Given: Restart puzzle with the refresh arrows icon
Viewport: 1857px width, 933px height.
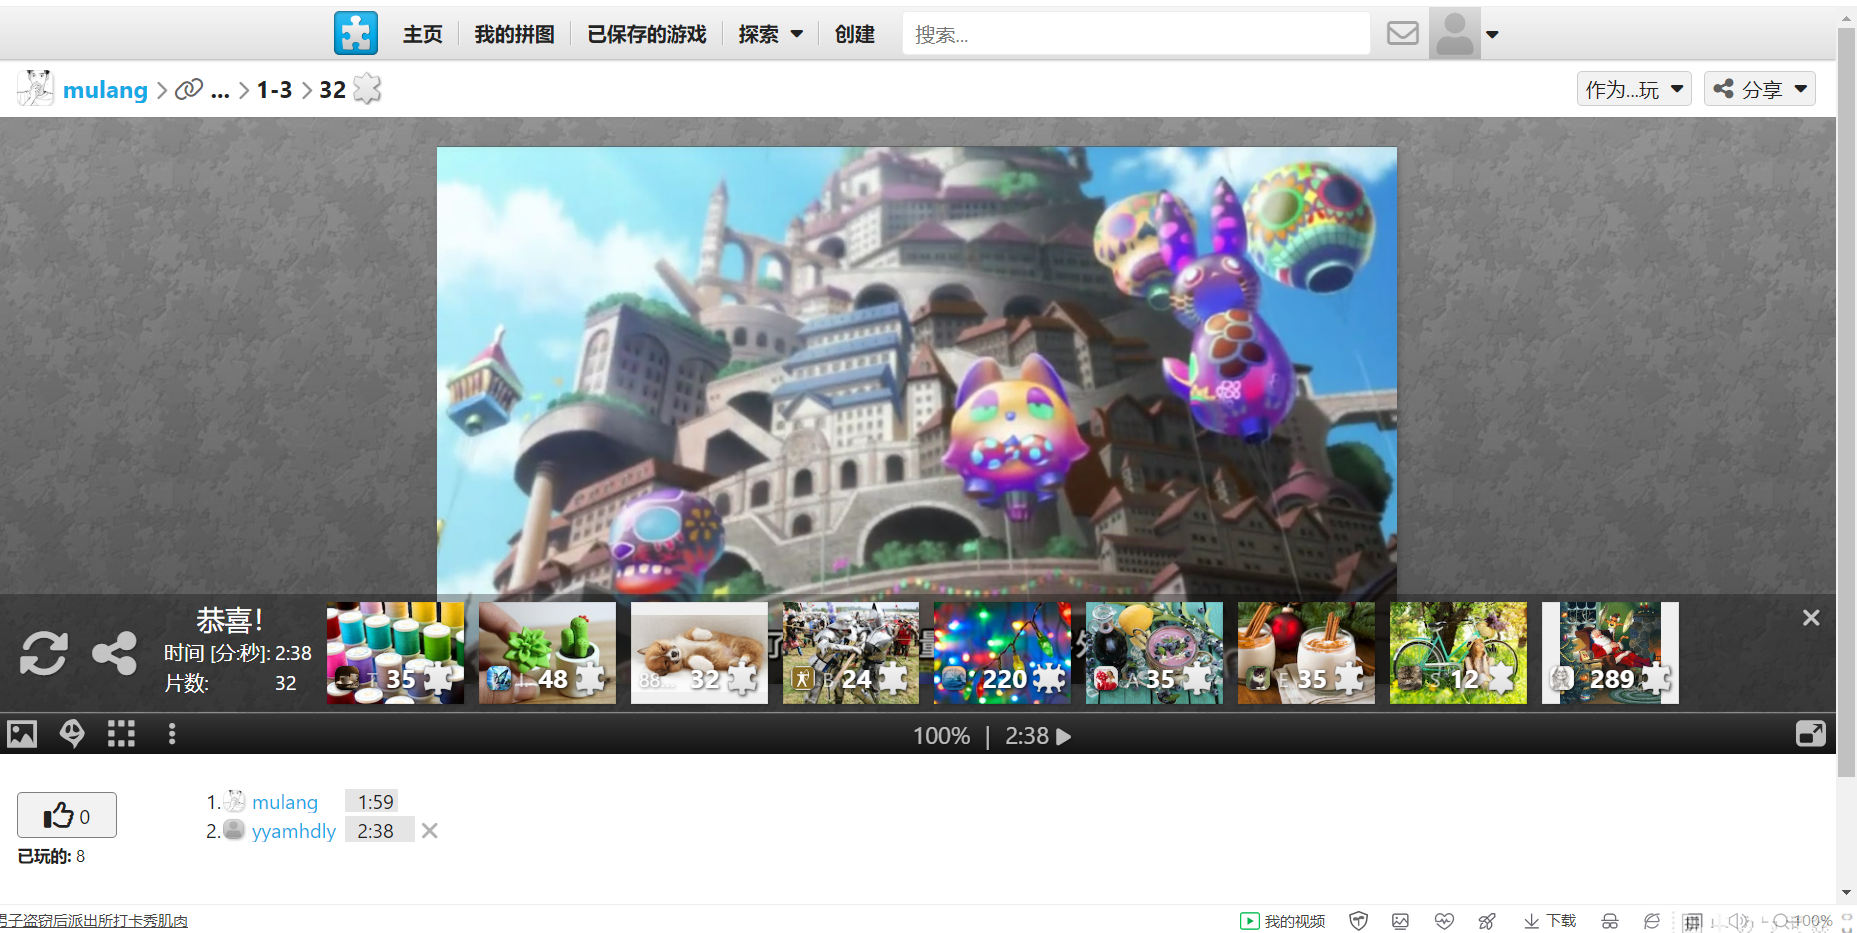Looking at the screenshot, I should pyautogui.click(x=44, y=654).
